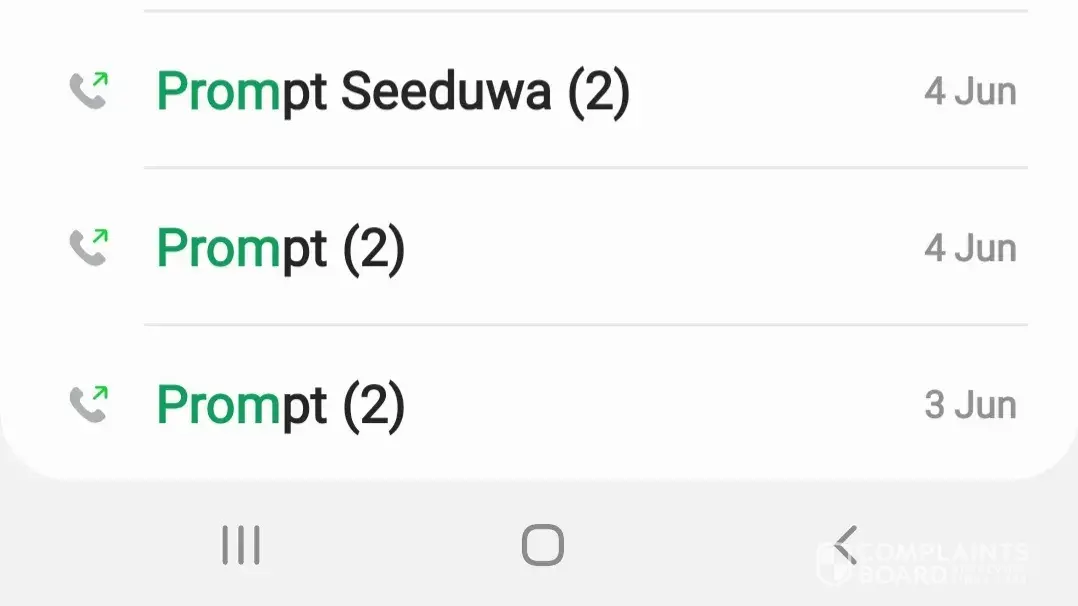Image resolution: width=1078 pixels, height=606 pixels.
Task: Click the word Seeduwa in the first entry
Action: (x=446, y=92)
